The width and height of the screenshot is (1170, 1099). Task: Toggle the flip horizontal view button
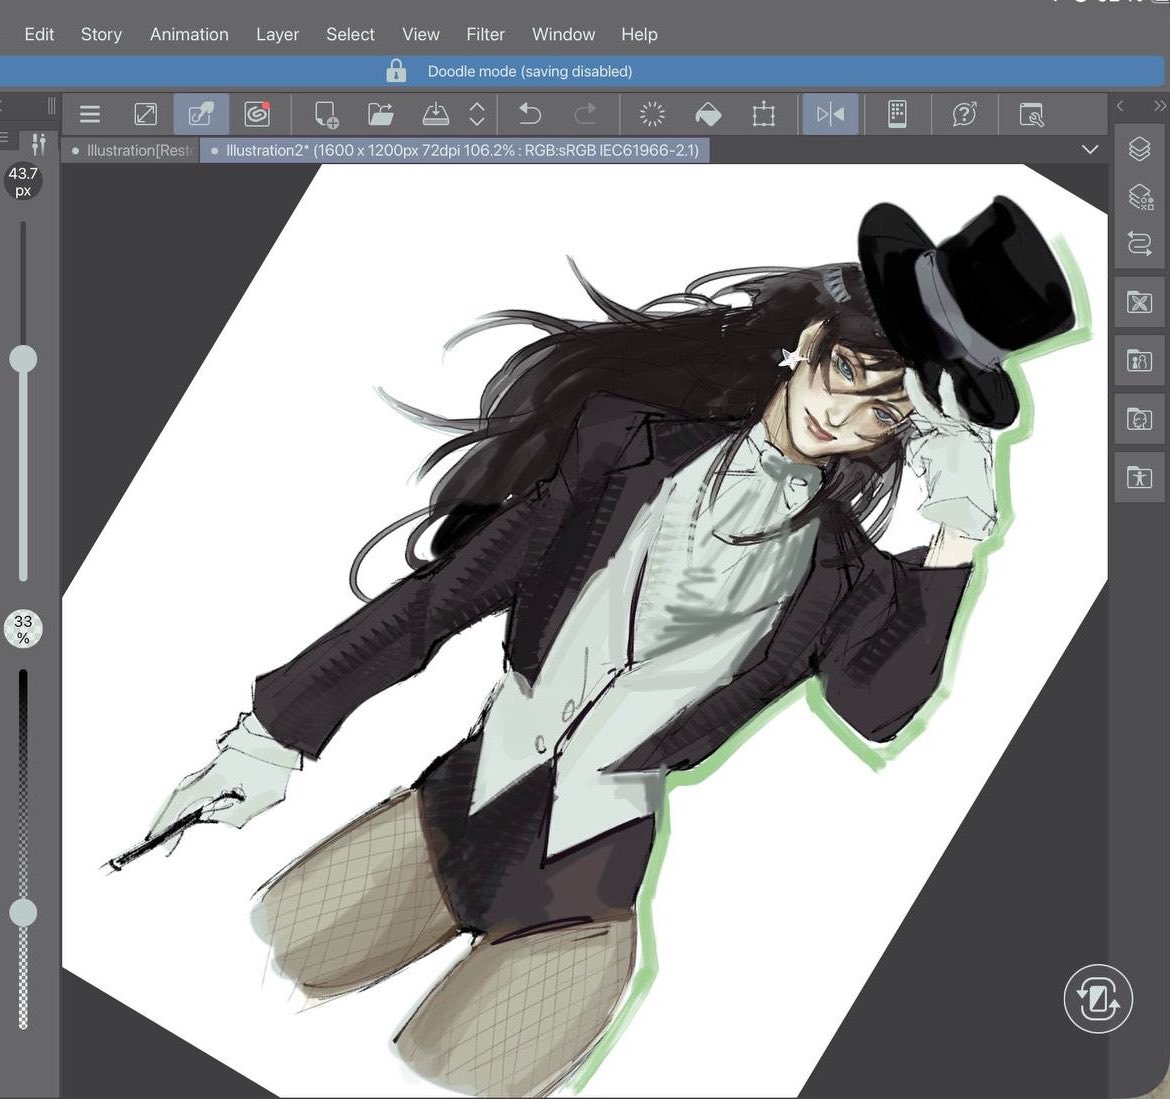tap(830, 114)
